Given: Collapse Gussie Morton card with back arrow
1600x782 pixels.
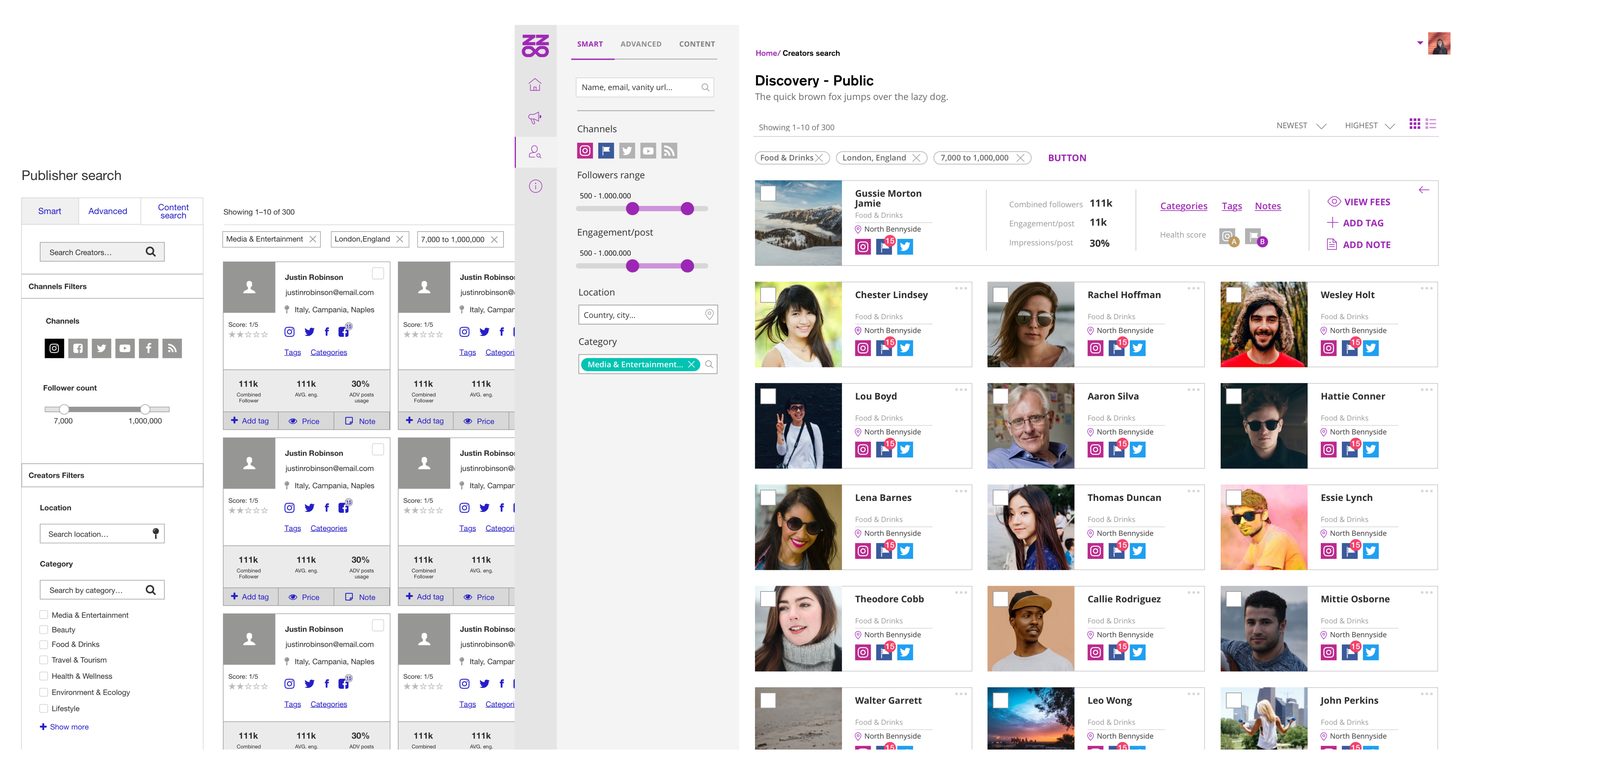Looking at the screenshot, I should [x=1424, y=190].
